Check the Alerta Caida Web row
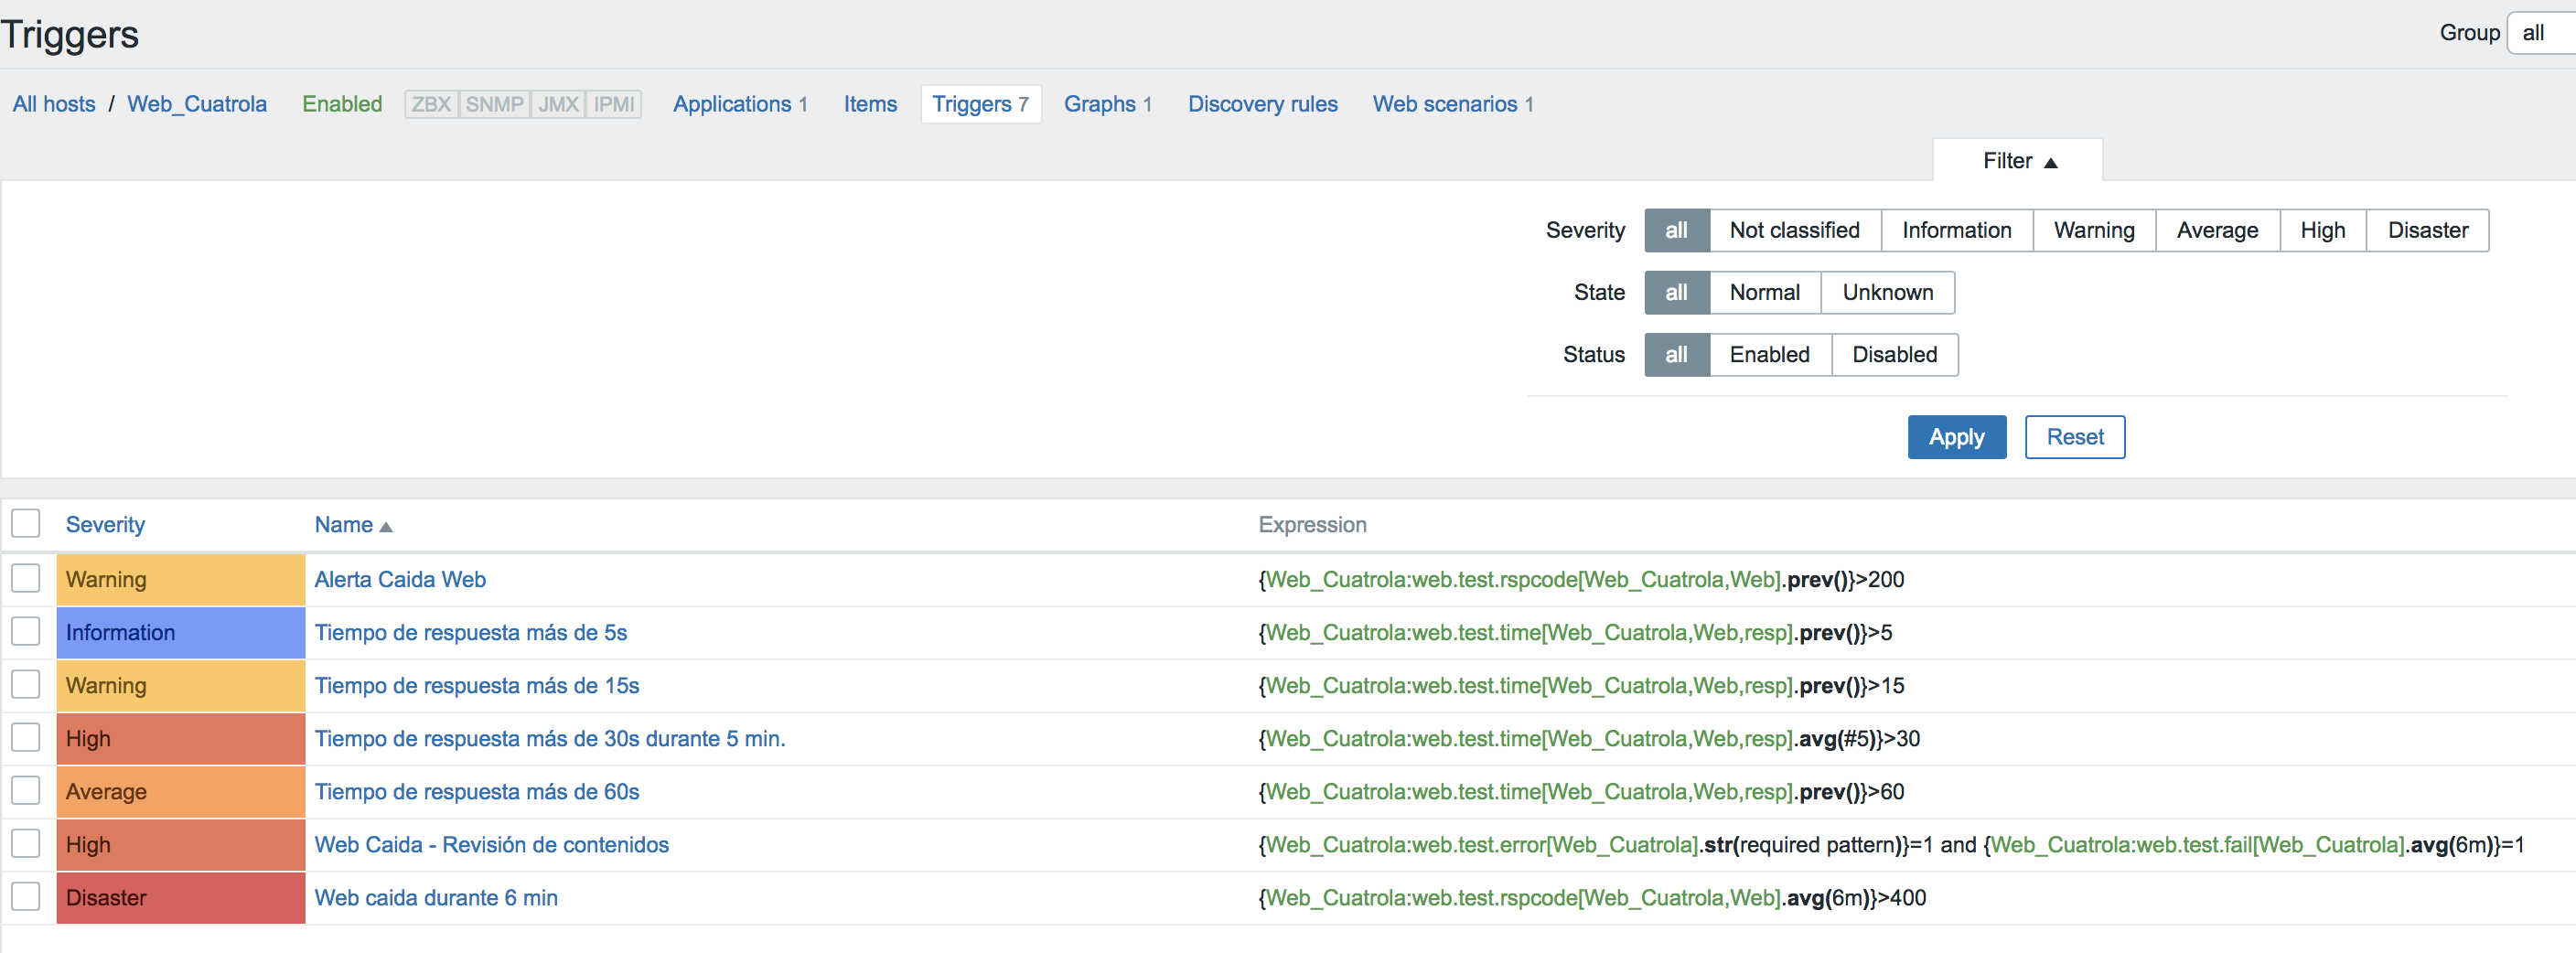Viewport: 2576px width, 953px height. click(26, 578)
